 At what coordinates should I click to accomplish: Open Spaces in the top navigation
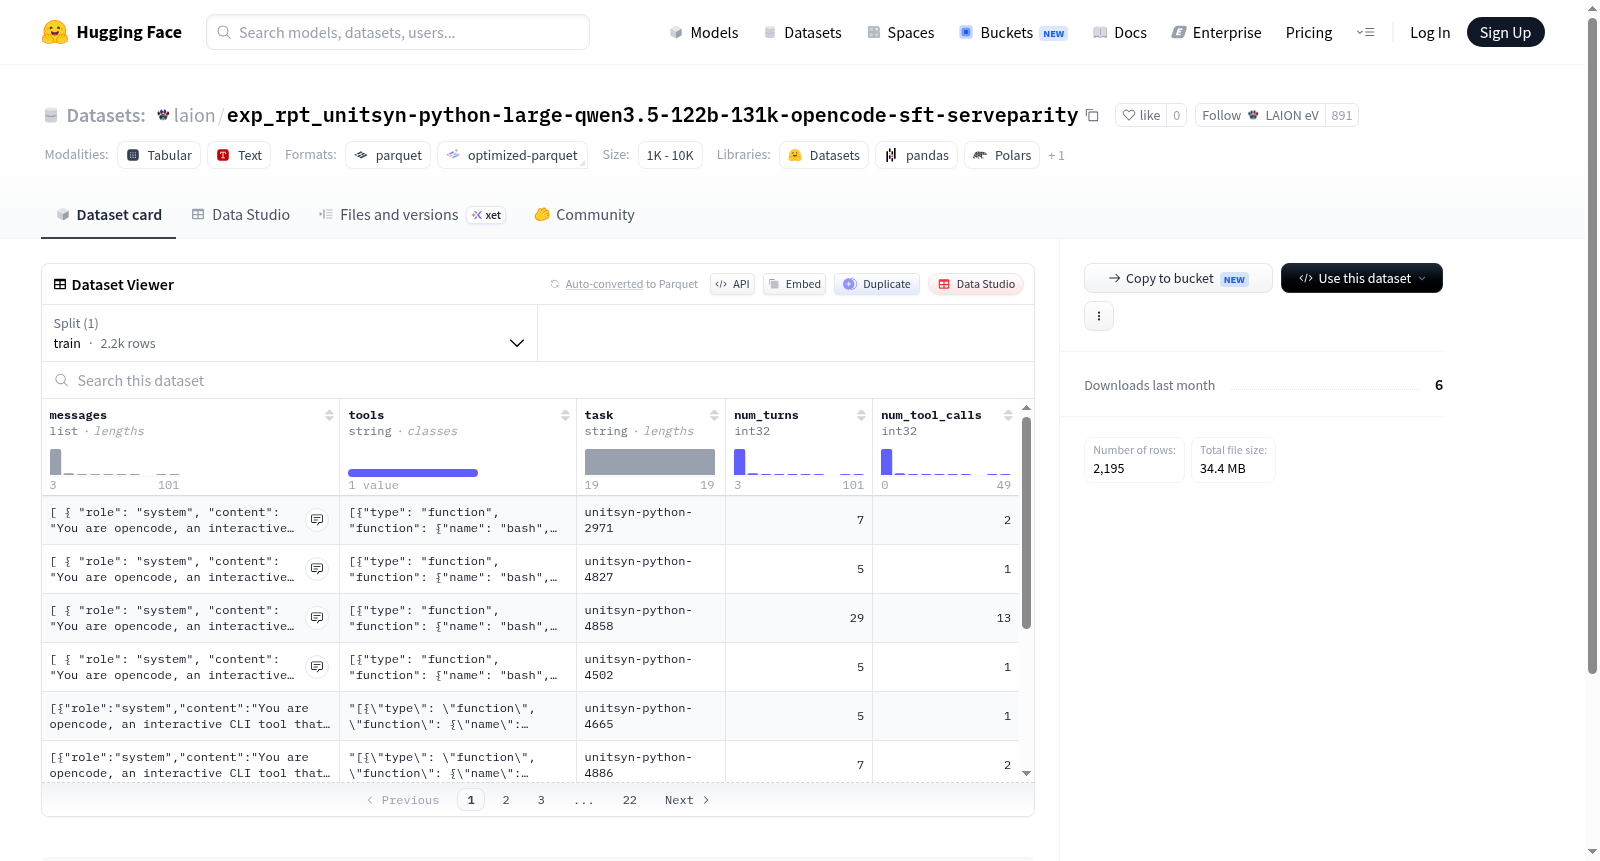click(900, 33)
